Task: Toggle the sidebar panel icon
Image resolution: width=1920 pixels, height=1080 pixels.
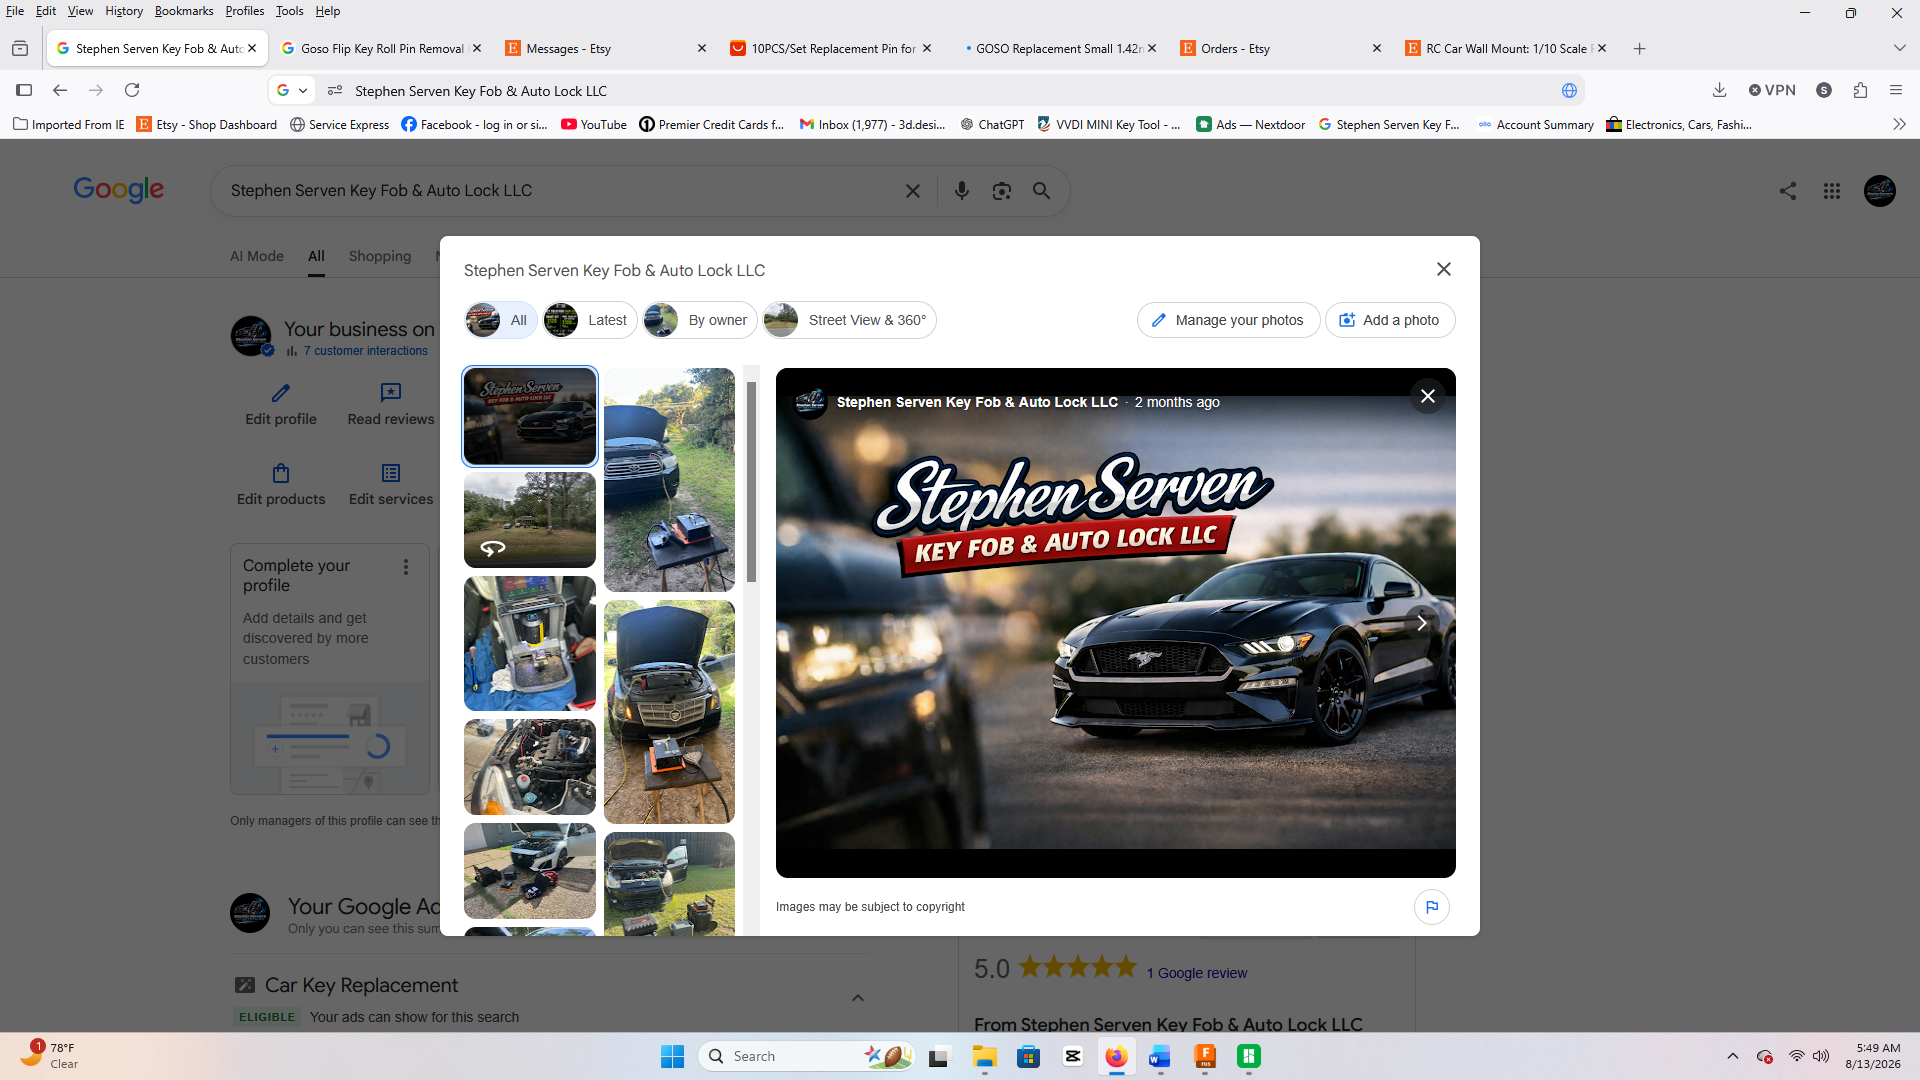Action: click(x=24, y=90)
